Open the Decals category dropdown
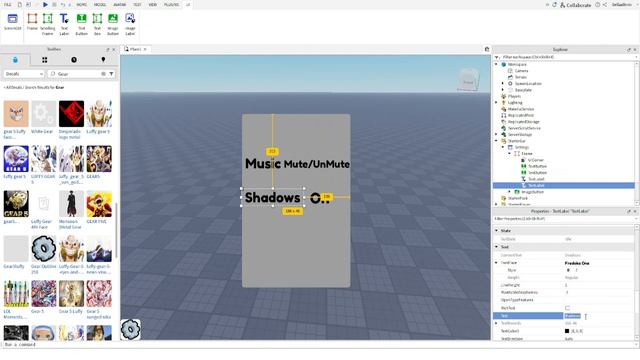Viewport: 640px width, 360px height. pyautogui.click(x=24, y=74)
